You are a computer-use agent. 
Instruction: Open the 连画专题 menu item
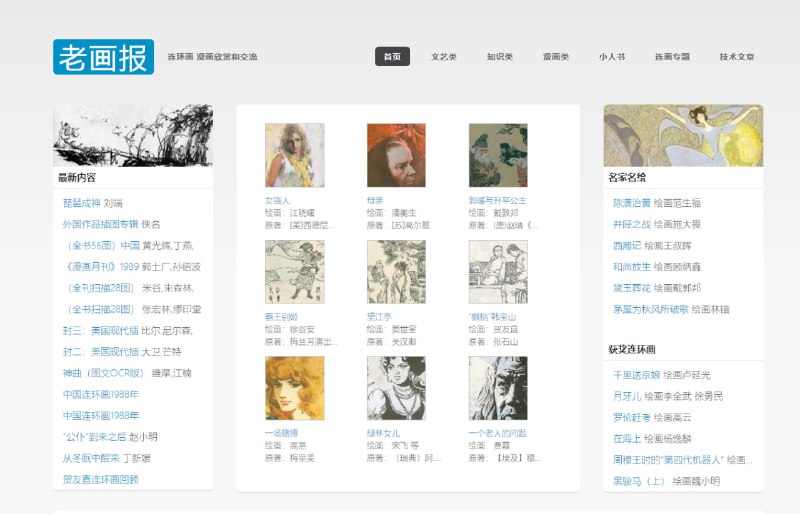pos(672,57)
